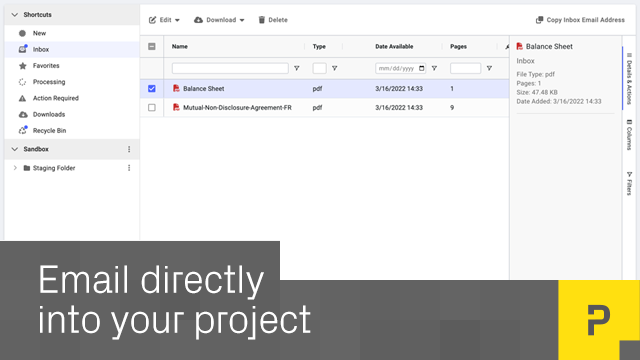Click the cloud Download icon in toolbar
Viewport: 640px width, 360px height.
[x=198, y=20]
